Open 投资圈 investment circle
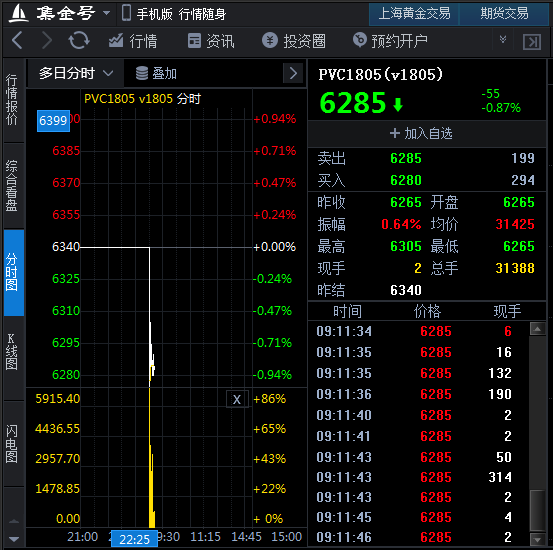Viewport: 553px width, 550px height. (x=294, y=41)
